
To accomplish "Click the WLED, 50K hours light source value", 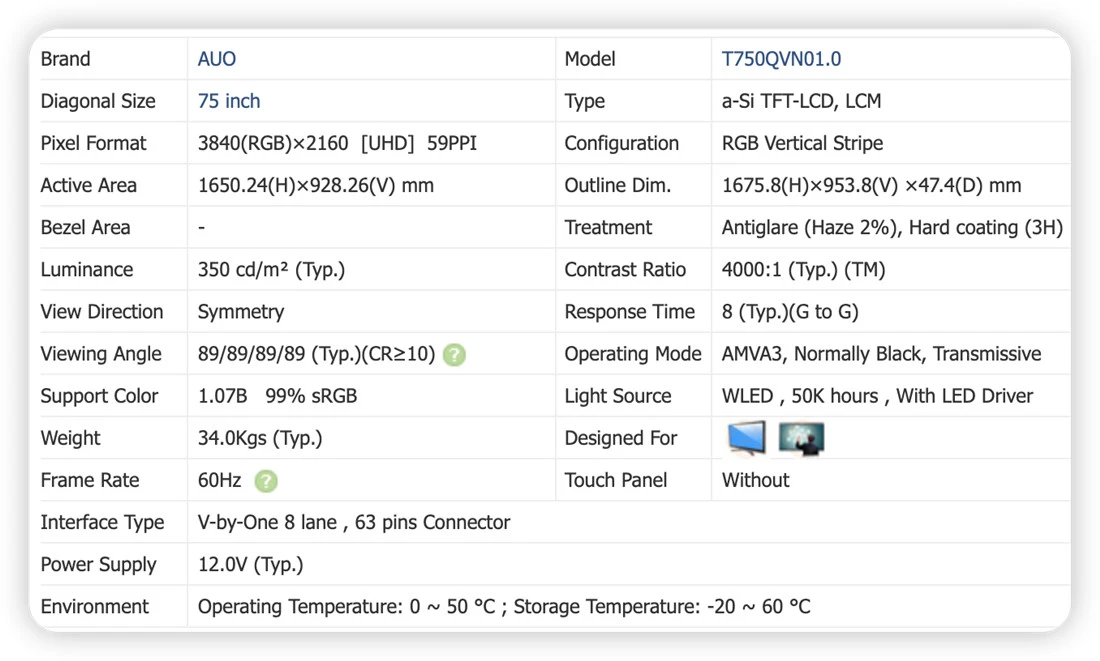I will 877,396.
